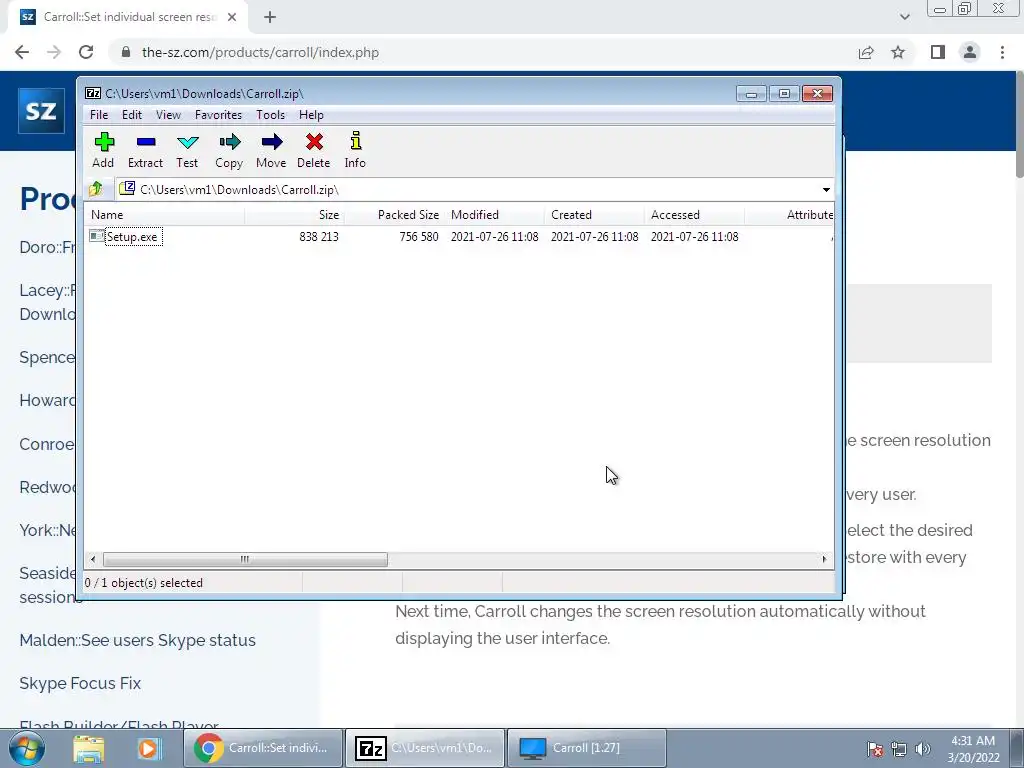Run the Test archive tool
The image size is (1024, 768).
pos(187,151)
